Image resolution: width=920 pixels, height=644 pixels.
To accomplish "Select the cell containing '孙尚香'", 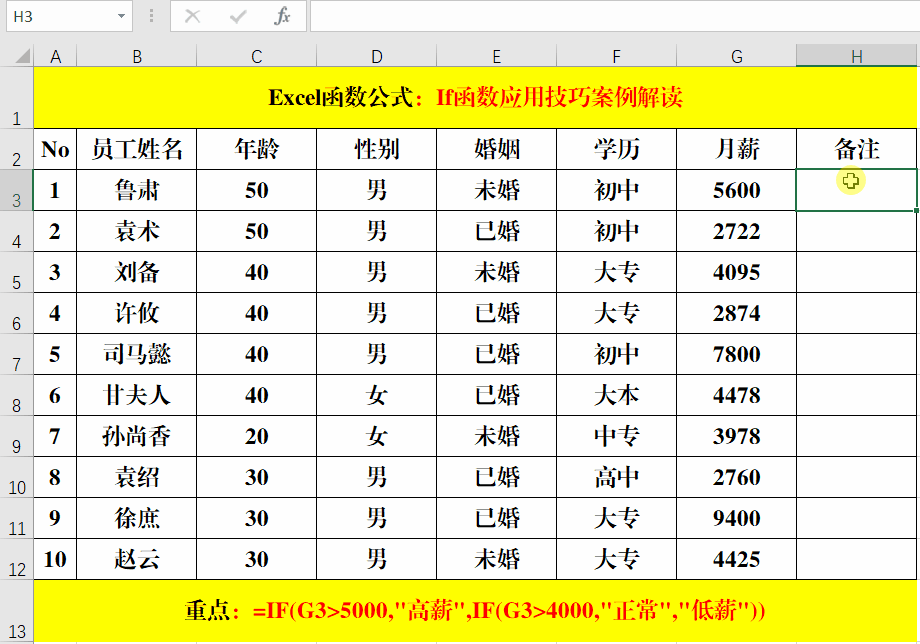I will coord(137,436).
